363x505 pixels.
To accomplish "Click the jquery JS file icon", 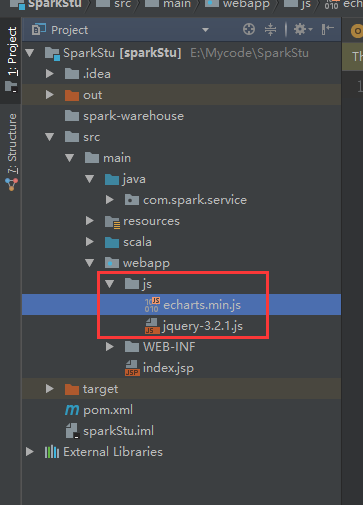I will tap(152, 326).
